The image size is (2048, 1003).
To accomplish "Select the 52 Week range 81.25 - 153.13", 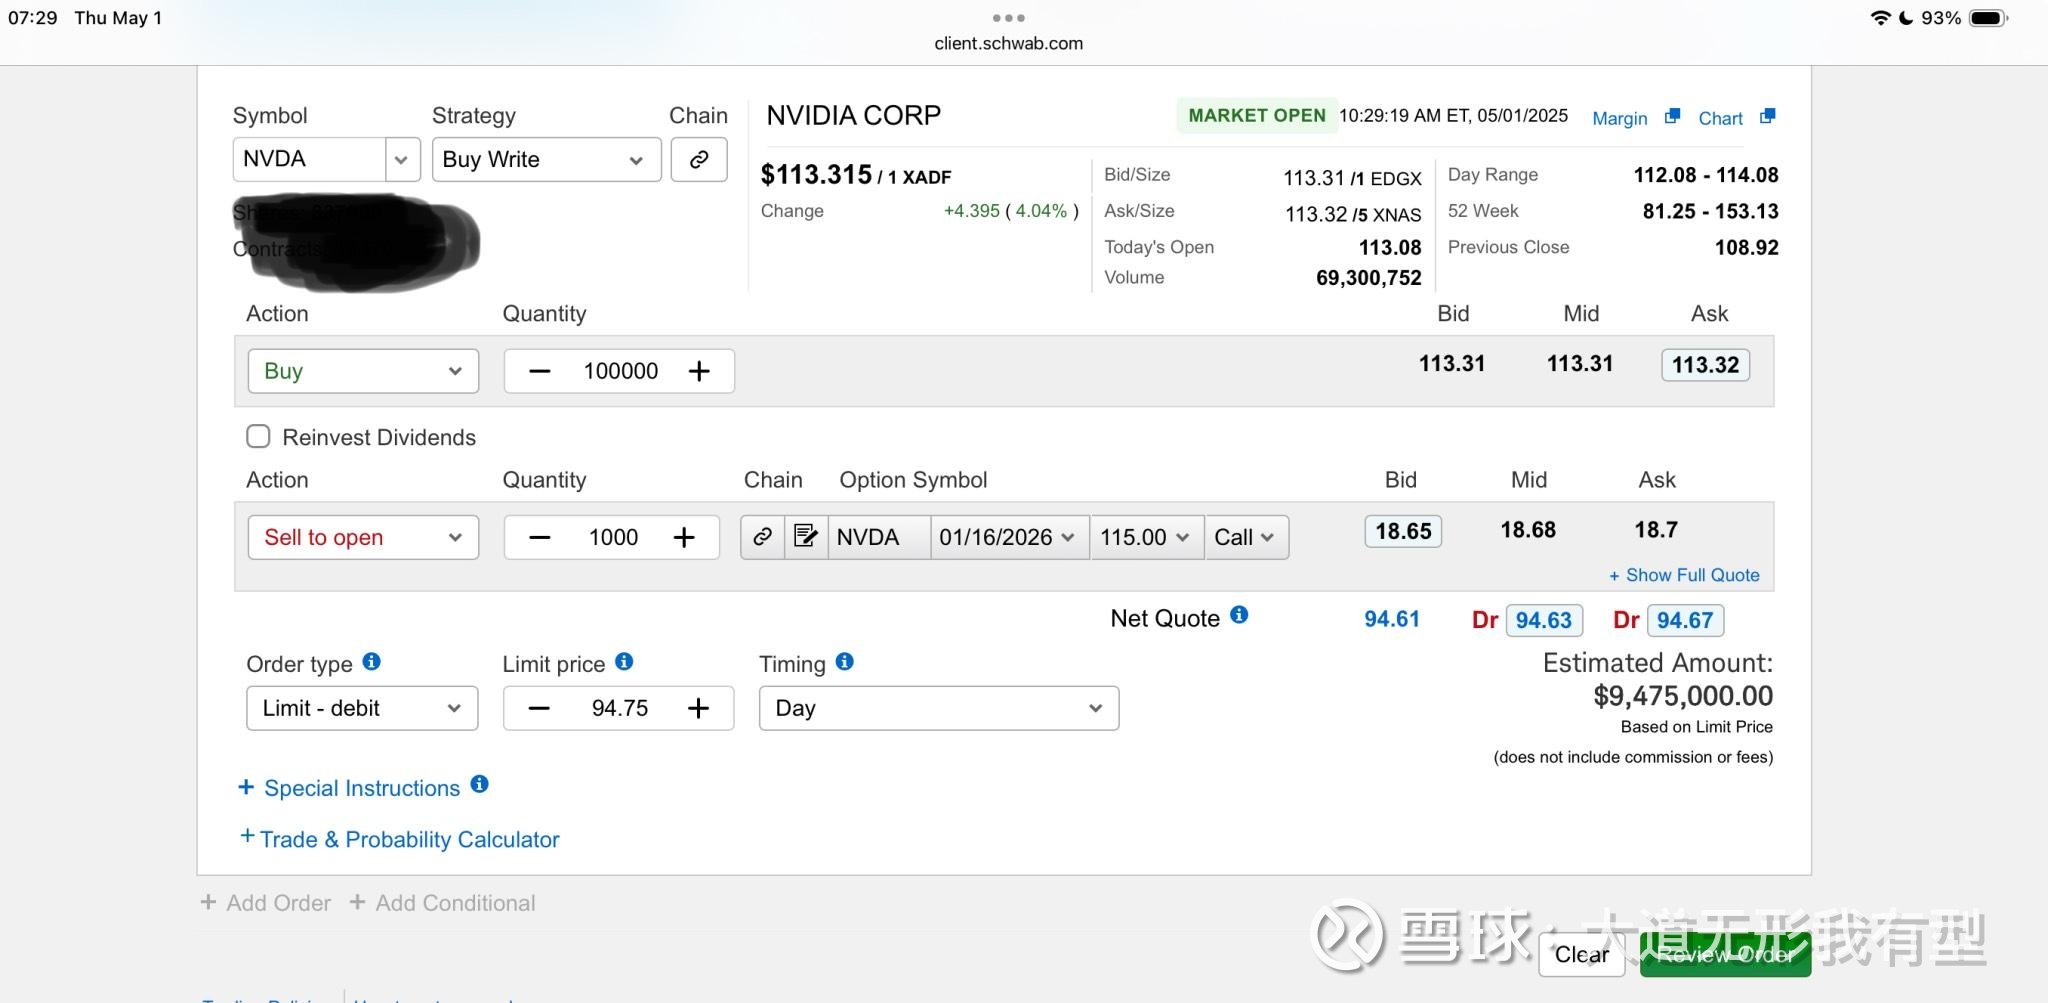I will point(1710,211).
